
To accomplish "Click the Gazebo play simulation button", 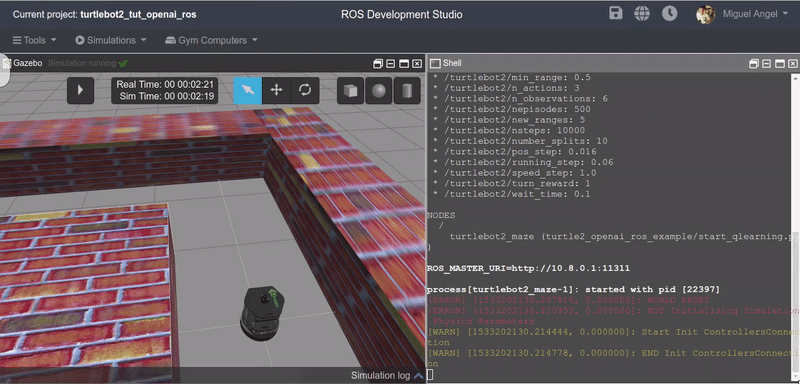I will point(81,90).
